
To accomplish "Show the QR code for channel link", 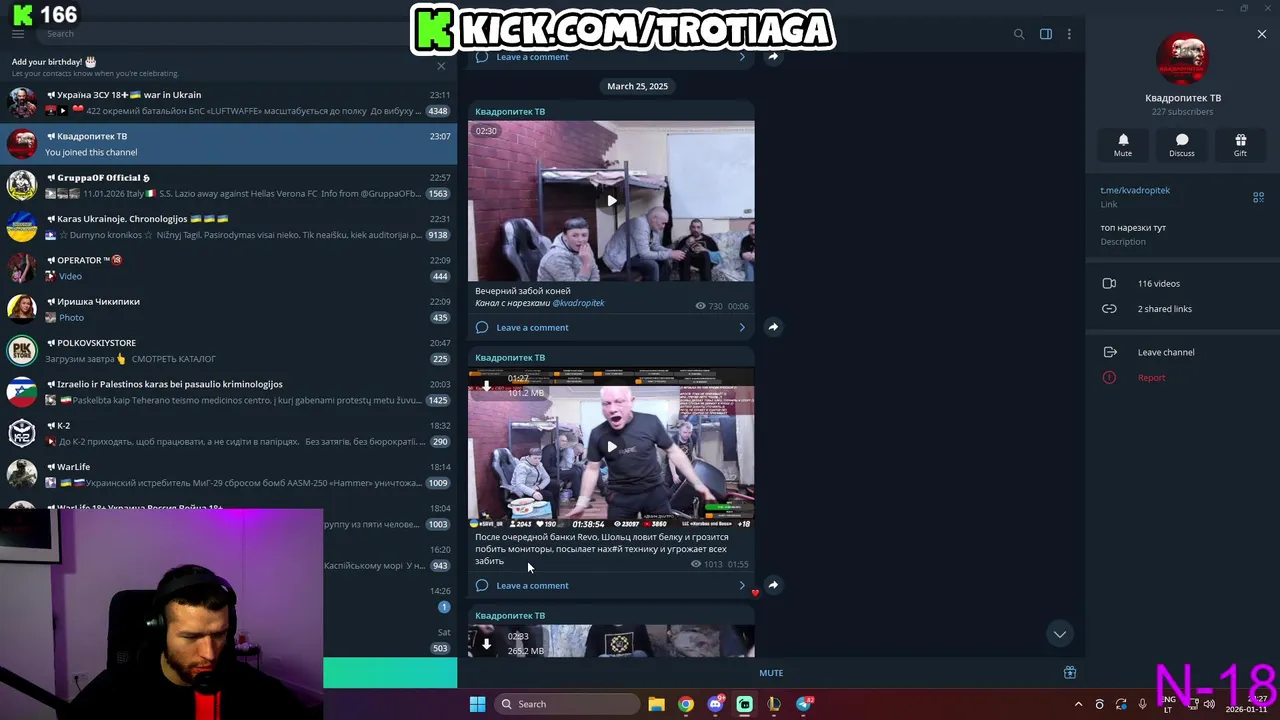I will pyautogui.click(x=1258, y=197).
